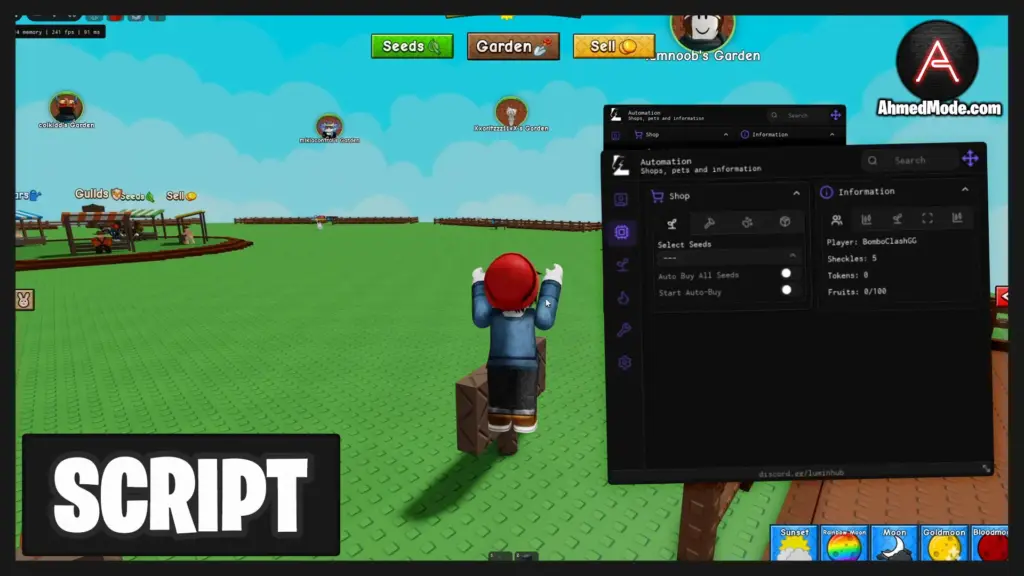Click the shopping cart icon beside Shop
Screen dimensions: 1024x576
point(657,197)
